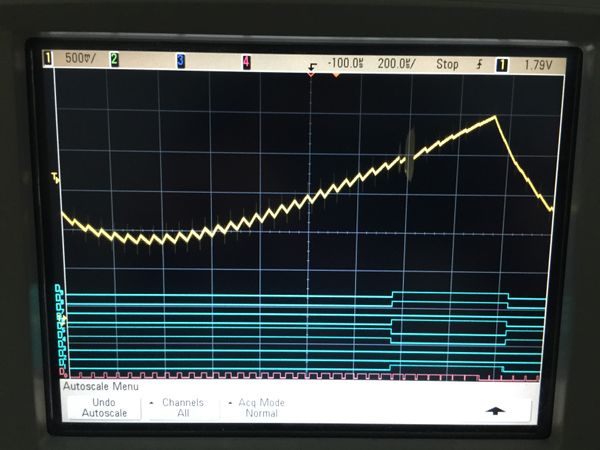Click the Stop acquisition status

click(447, 64)
